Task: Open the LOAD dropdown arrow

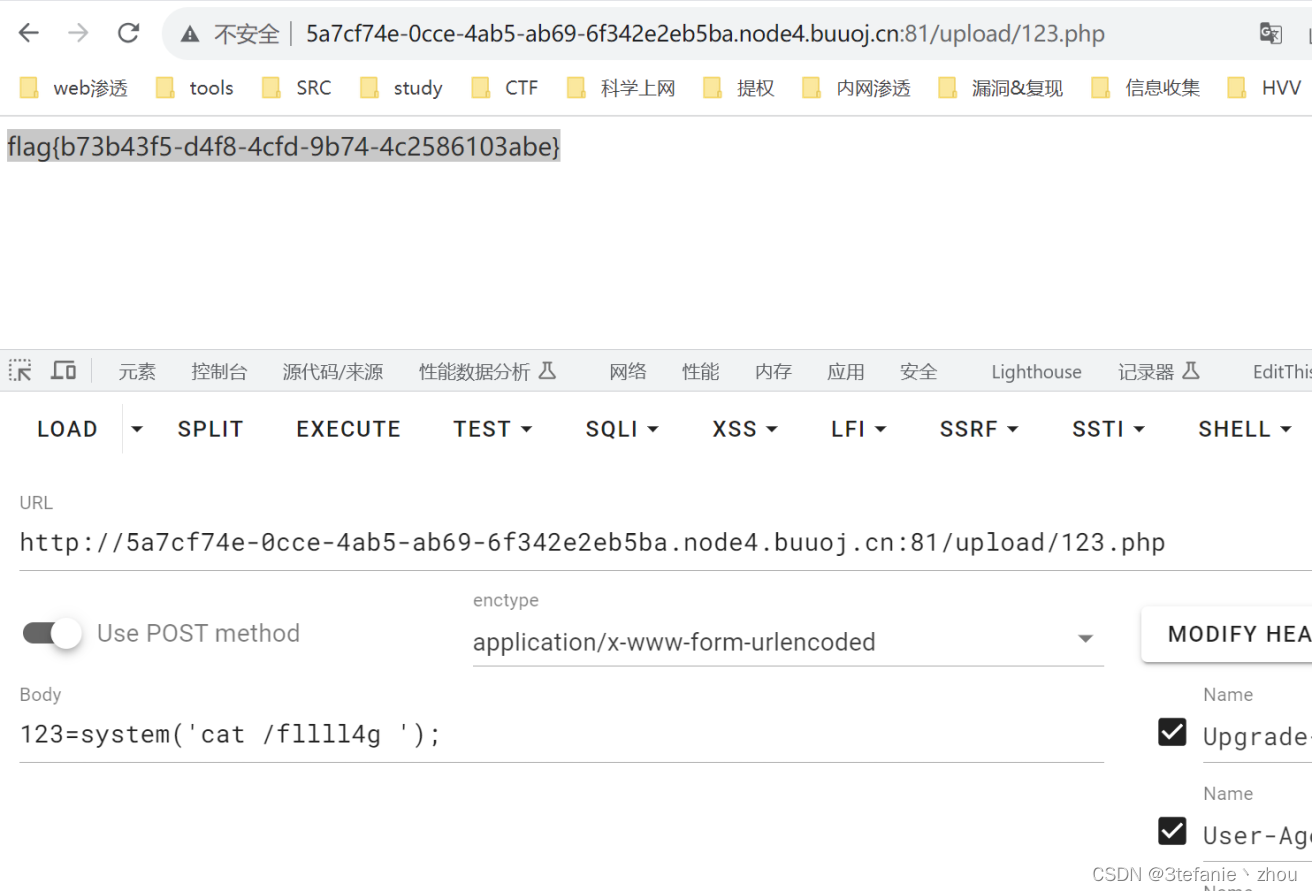Action: tap(137, 429)
